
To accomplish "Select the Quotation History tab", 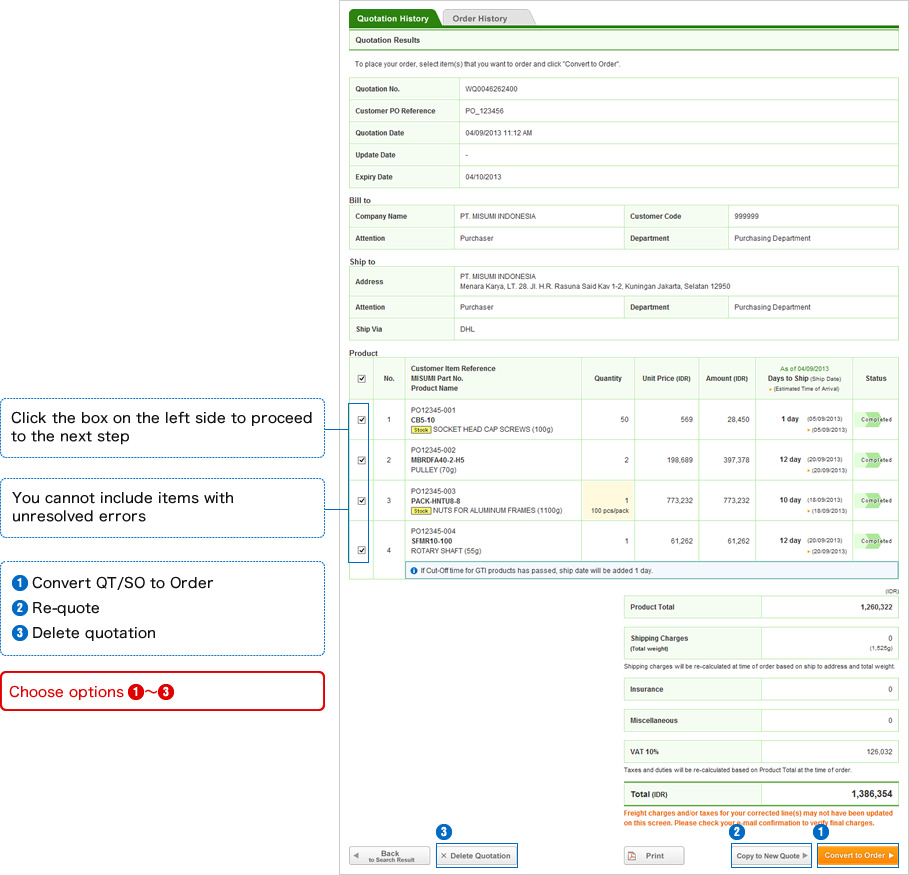I will coord(393,18).
